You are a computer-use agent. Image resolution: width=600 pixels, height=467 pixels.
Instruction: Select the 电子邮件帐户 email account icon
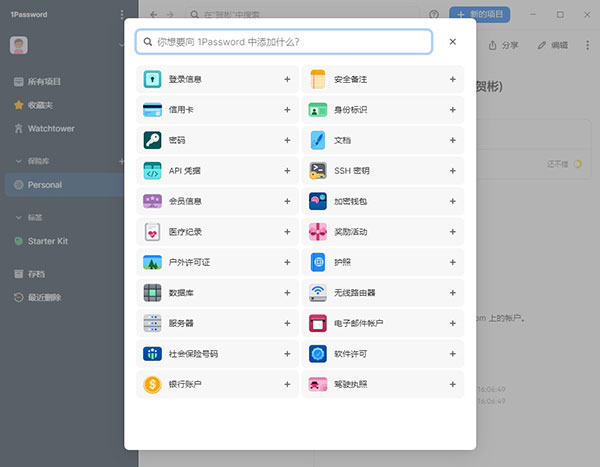(318, 323)
